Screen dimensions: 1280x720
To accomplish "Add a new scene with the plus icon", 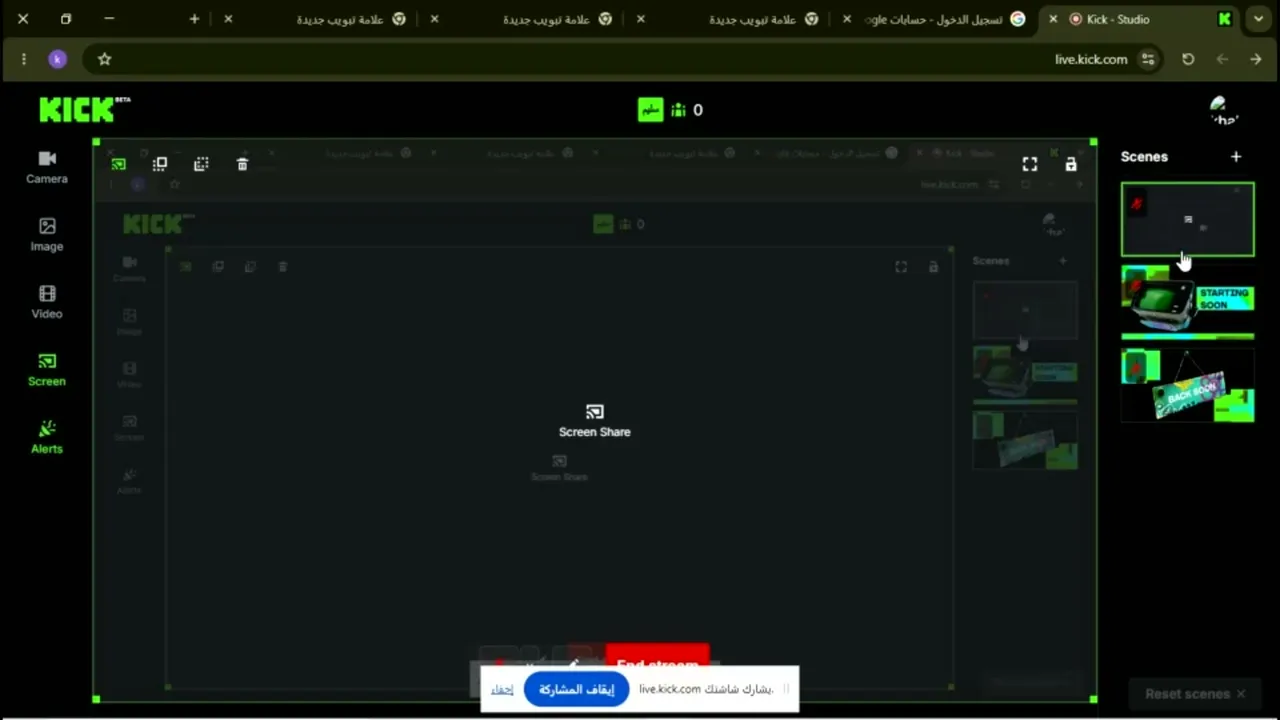I will [x=1236, y=157].
